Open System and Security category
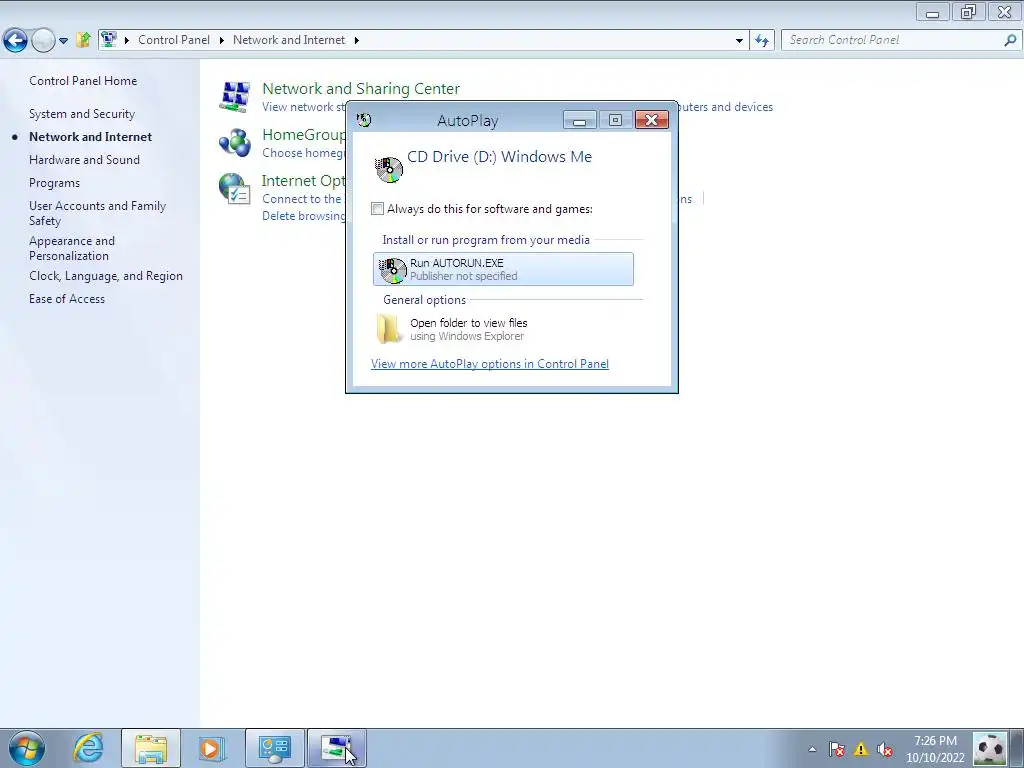This screenshot has height=768, width=1024. 82,114
